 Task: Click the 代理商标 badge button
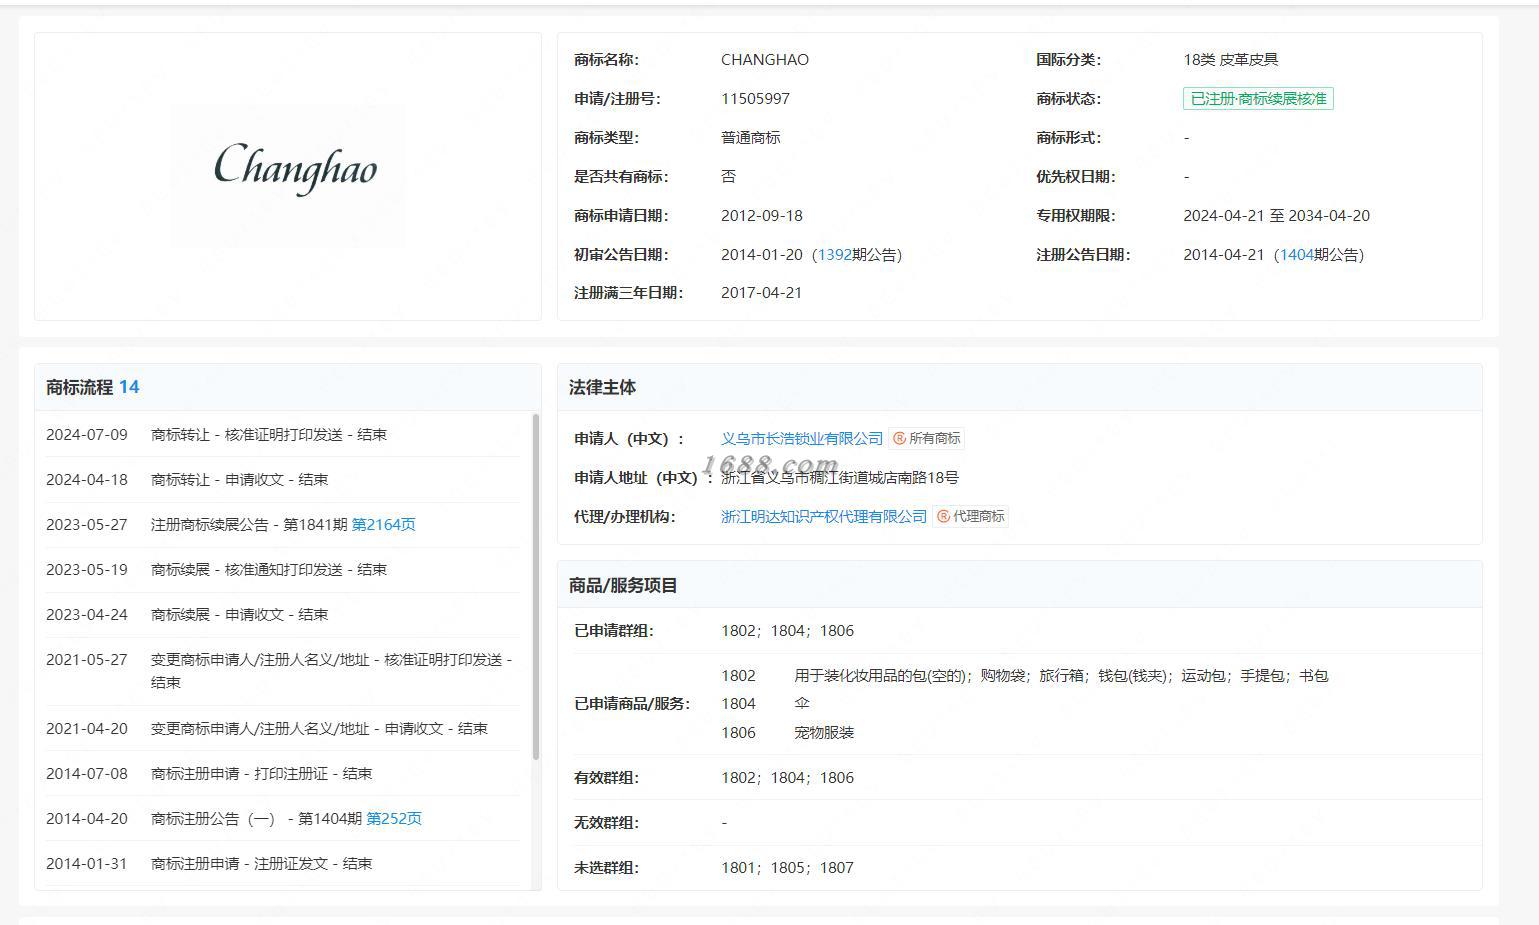[970, 517]
